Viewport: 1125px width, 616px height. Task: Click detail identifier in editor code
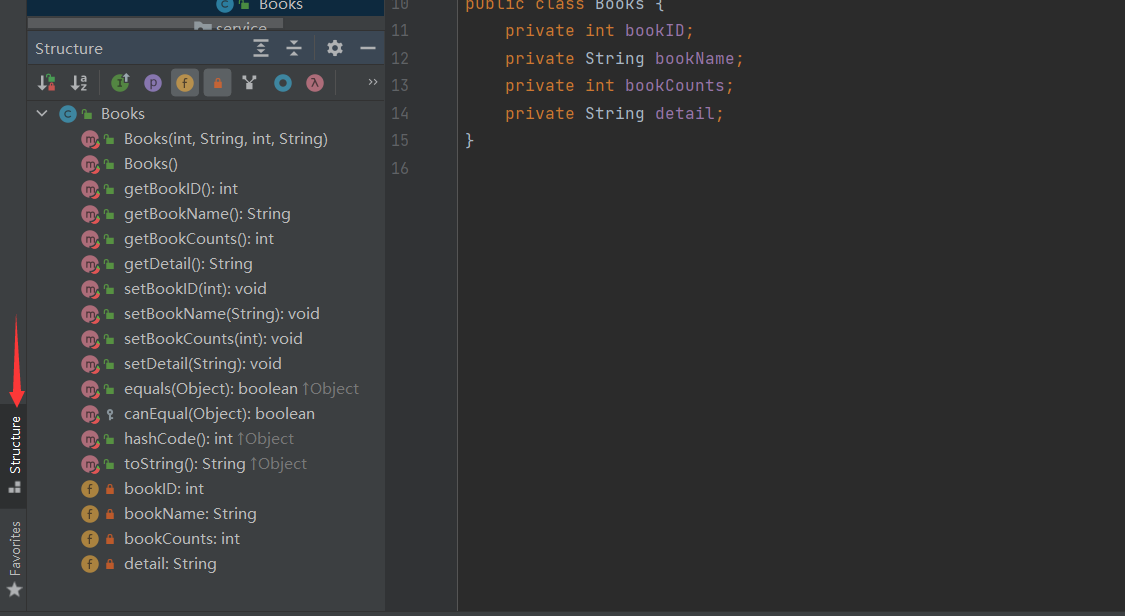(684, 113)
